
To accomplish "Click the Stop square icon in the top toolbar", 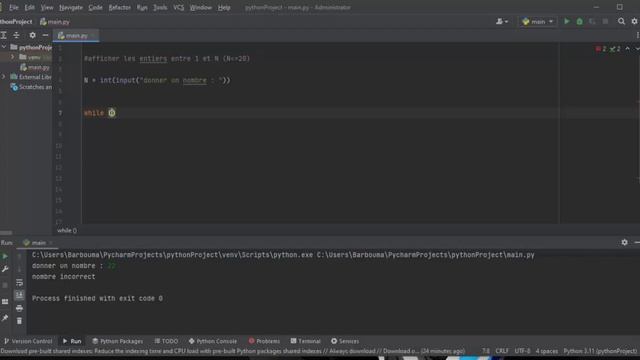I will (605, 21).
